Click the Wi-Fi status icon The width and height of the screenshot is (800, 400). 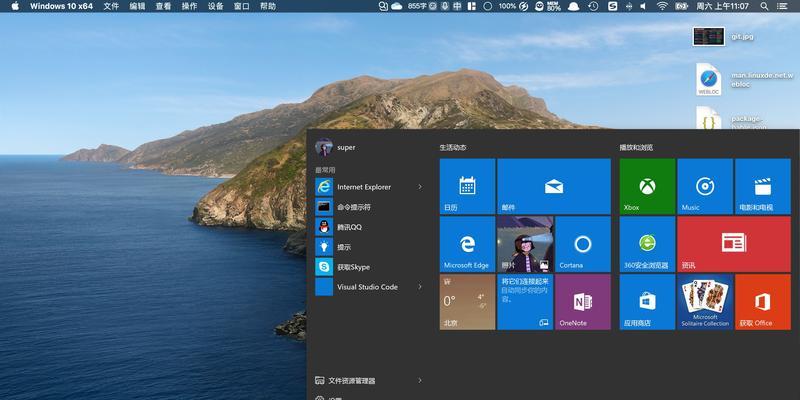click(x=662, y=6)
